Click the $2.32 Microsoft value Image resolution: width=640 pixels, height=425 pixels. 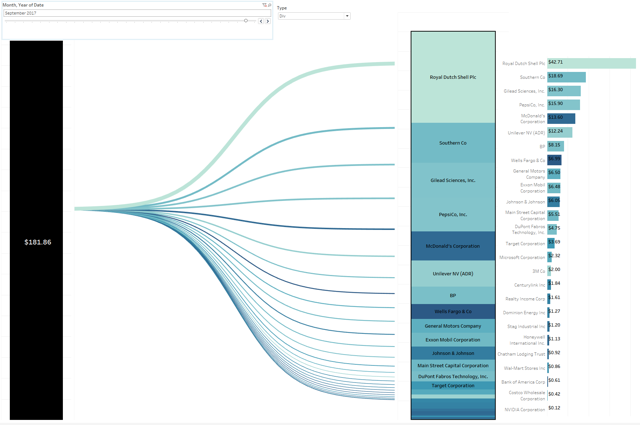554,256
